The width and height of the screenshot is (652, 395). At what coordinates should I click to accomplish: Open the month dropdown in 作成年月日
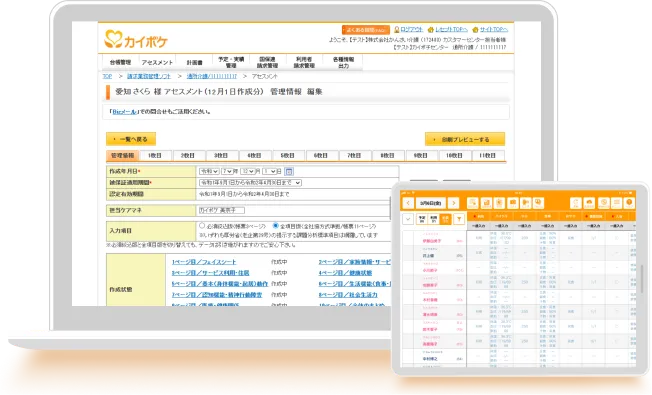pos(248,171)
